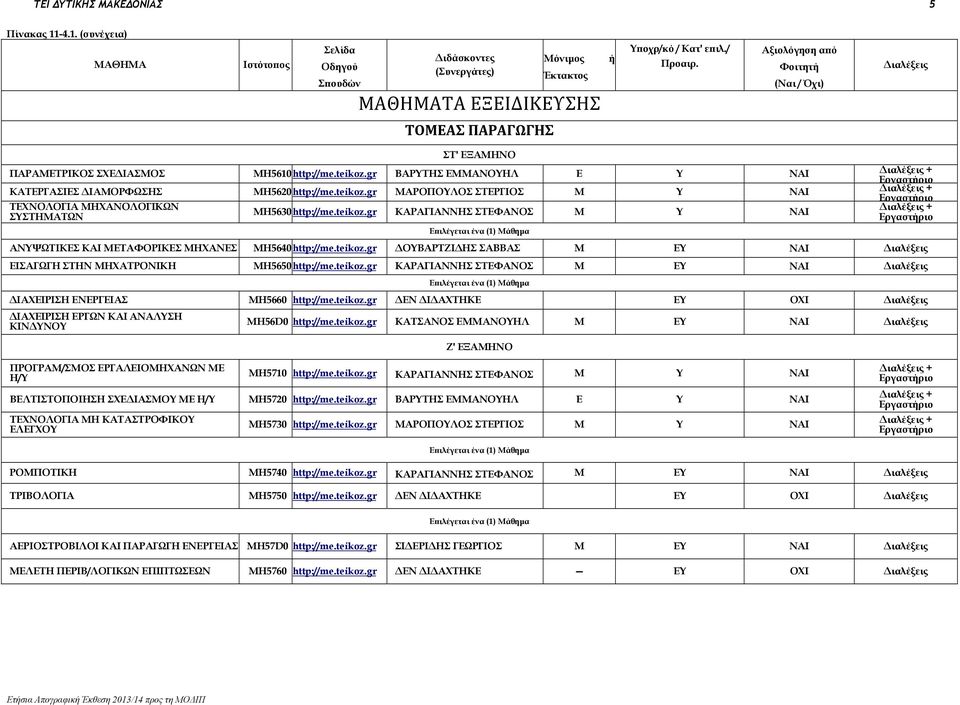Select the Ζ' ΕΞΑΜΗΝΟ section label
This screenshot has width=960, height=705.
(x=479, y=347)
